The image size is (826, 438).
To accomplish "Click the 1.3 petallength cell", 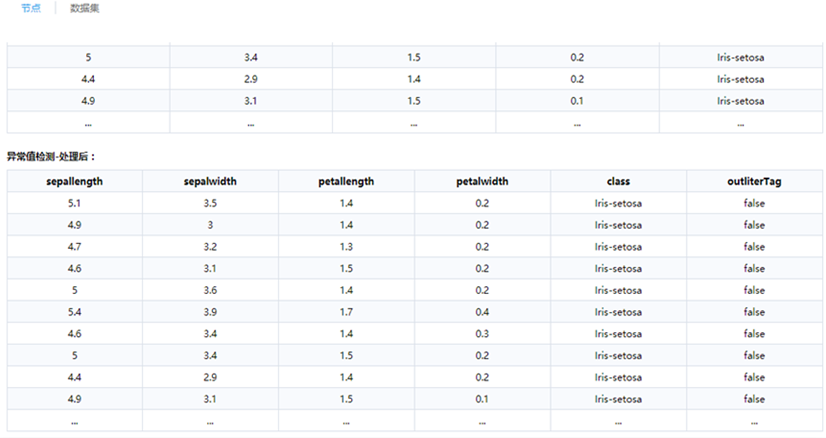I will 346,247.
